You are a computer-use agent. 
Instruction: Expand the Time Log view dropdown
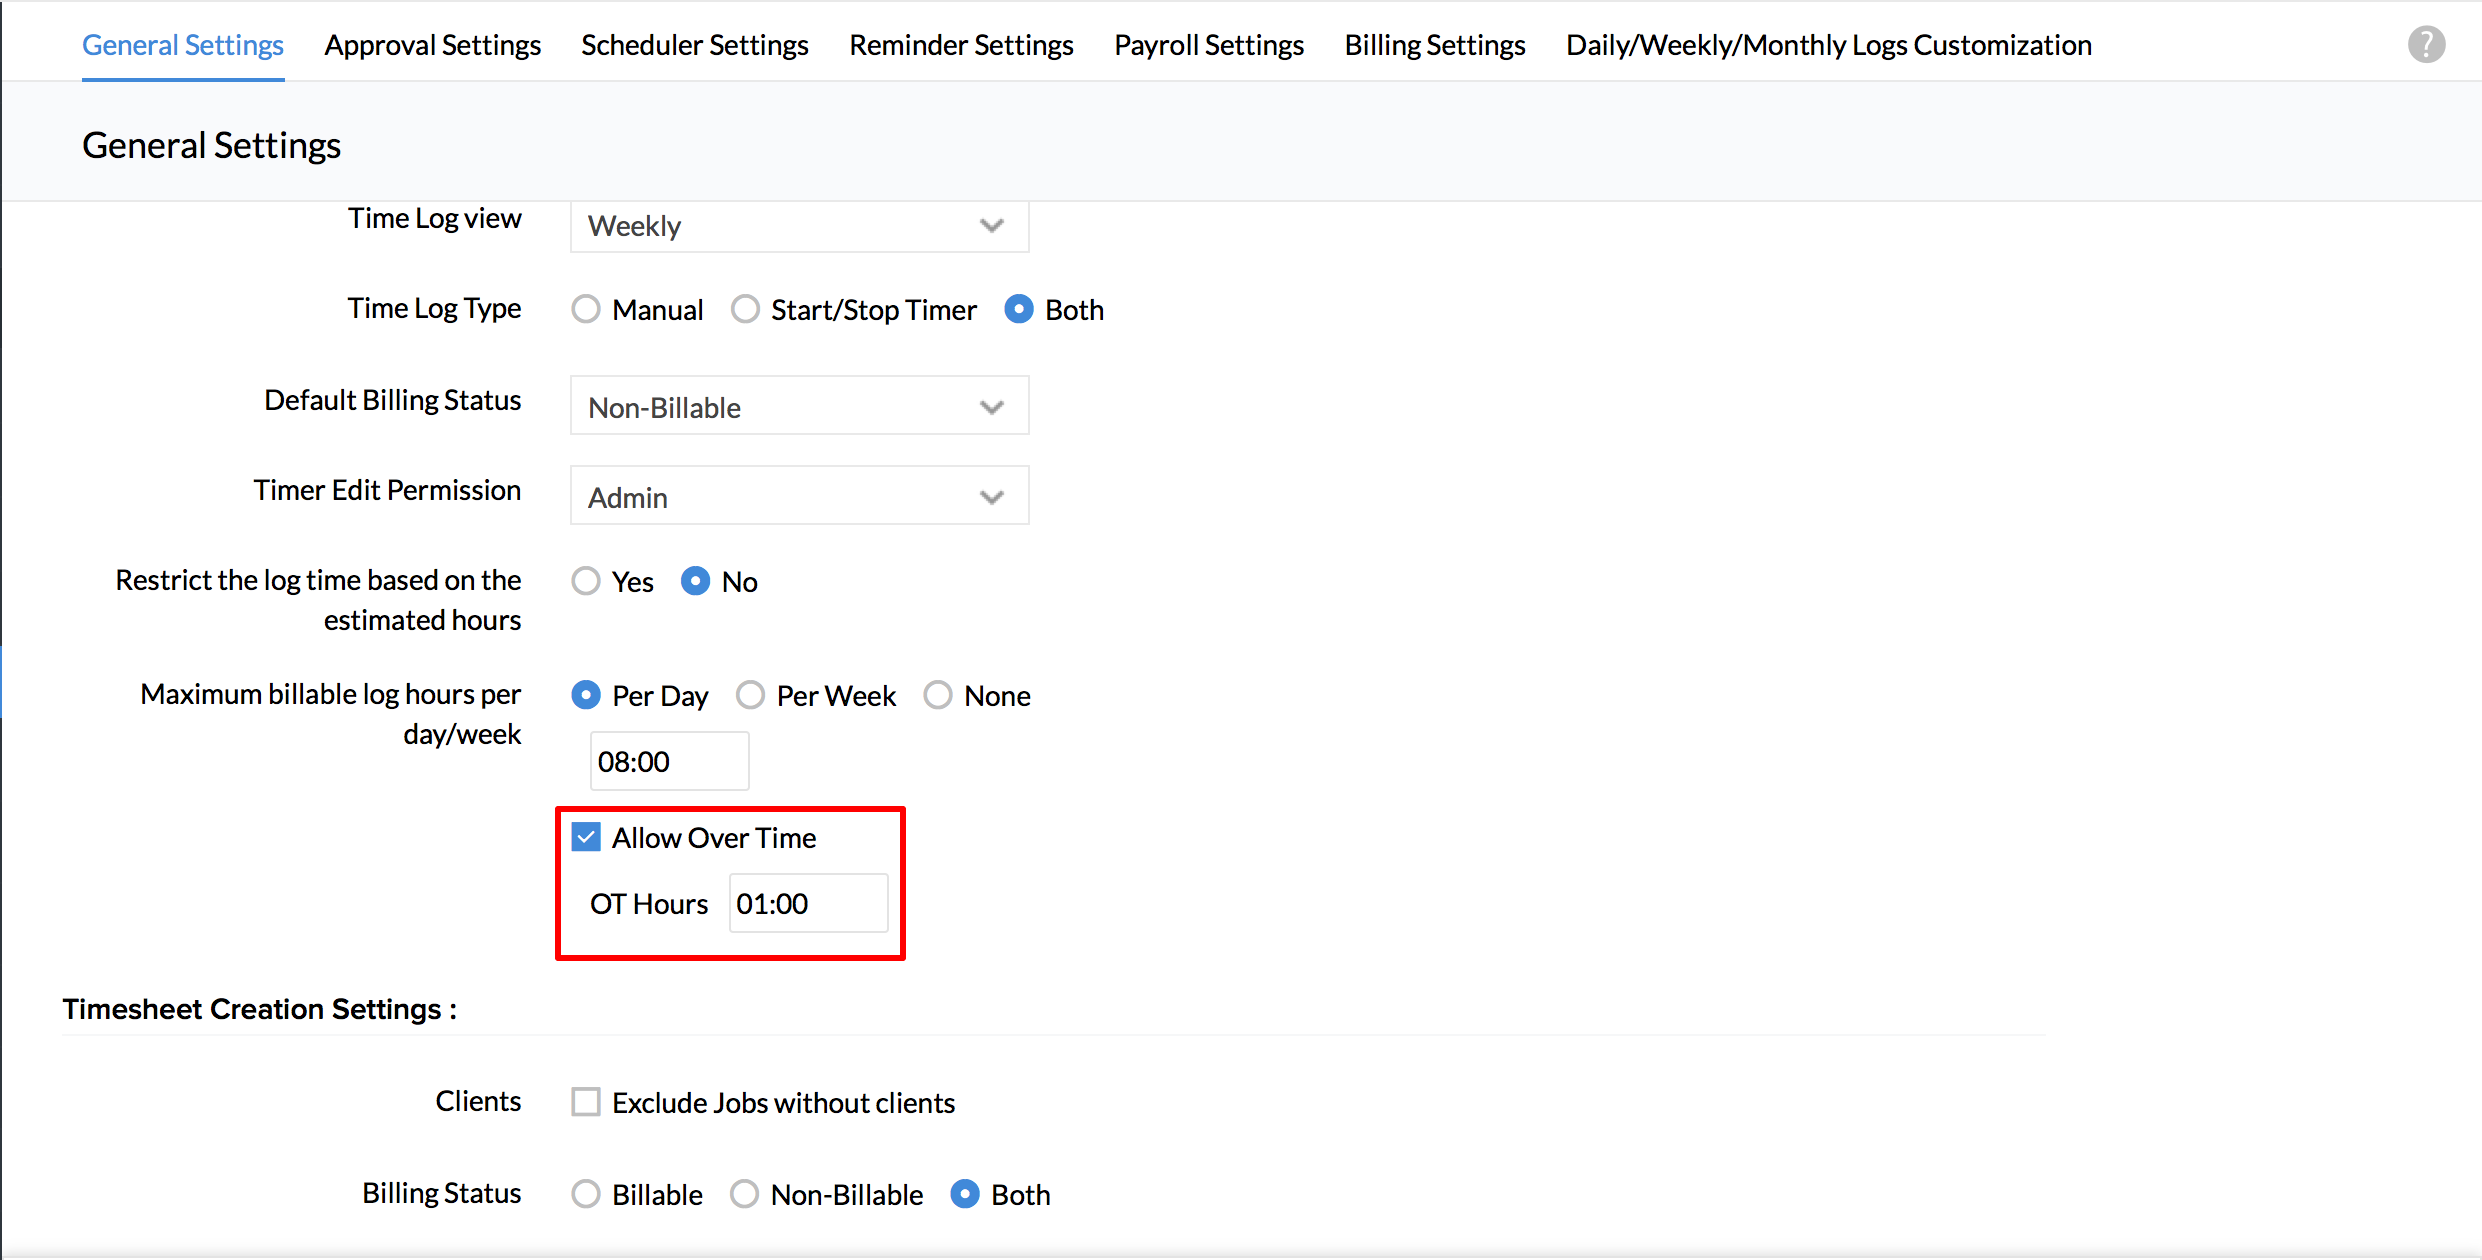pyautogui.click(x=799, y=226)
